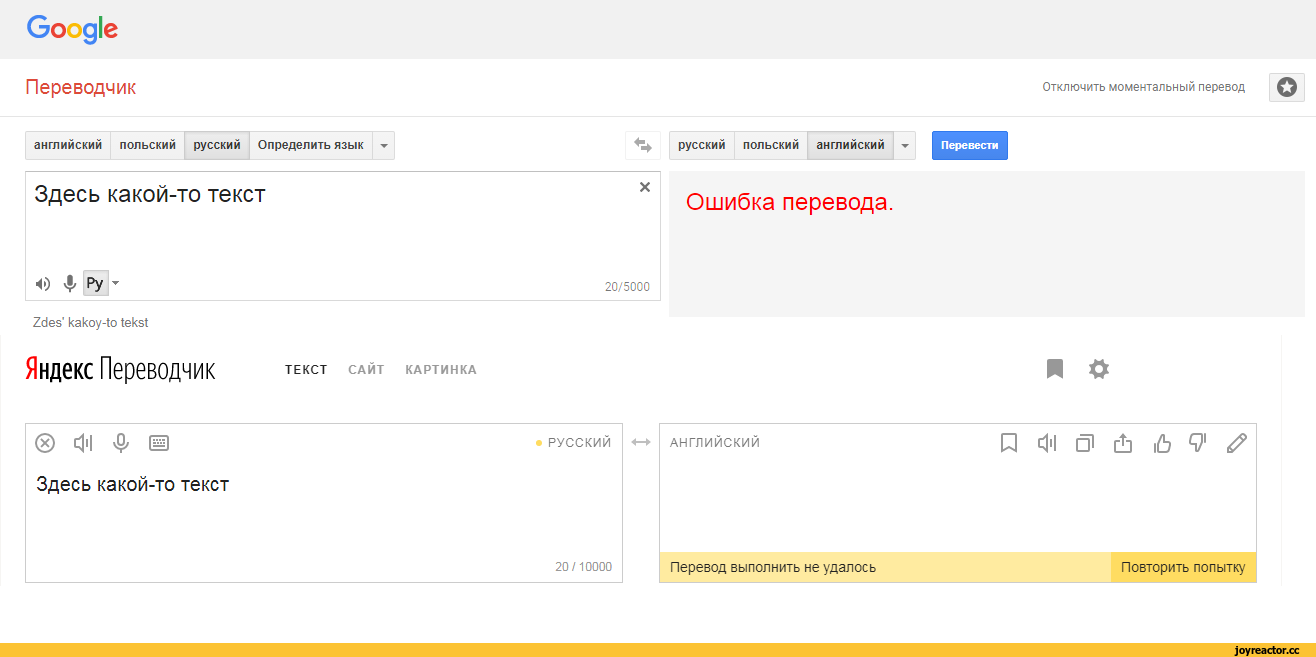The height and width of the screenshot is (657, 1316).
Task: Select русский as the target language
Action: [x=702, y=146]
